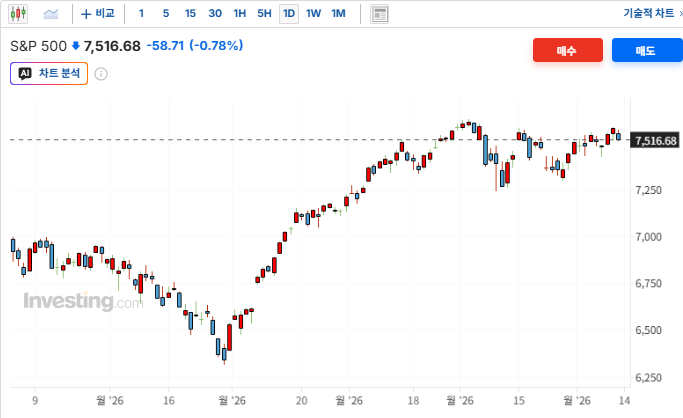683x418 pixels.
Task: Set the 5 minute interval
Action: pyautogui.click(x=166, y=13)
